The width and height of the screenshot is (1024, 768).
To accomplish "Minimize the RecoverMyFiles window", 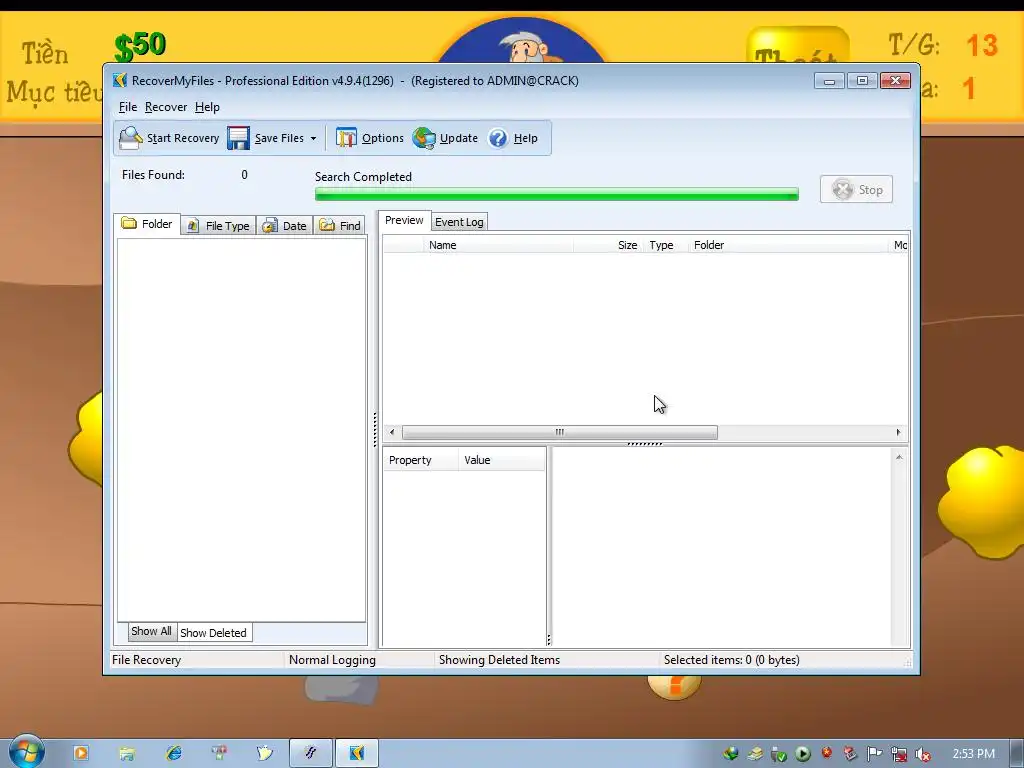I will pyautogui.click(x=829, y=81).
